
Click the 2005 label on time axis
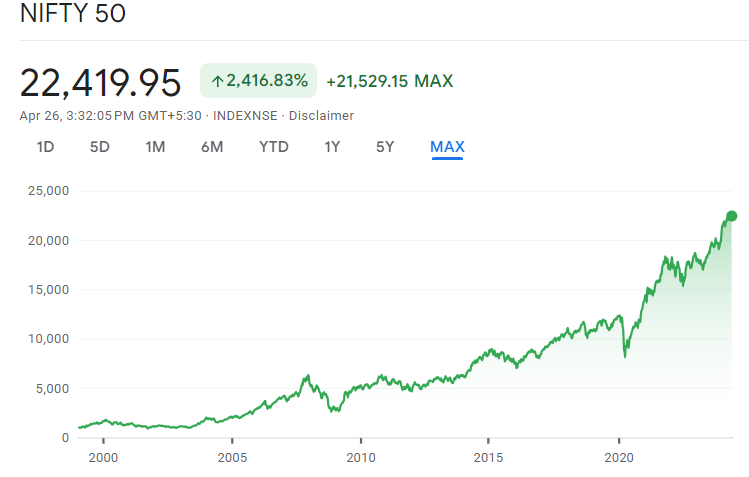[232, 457]
